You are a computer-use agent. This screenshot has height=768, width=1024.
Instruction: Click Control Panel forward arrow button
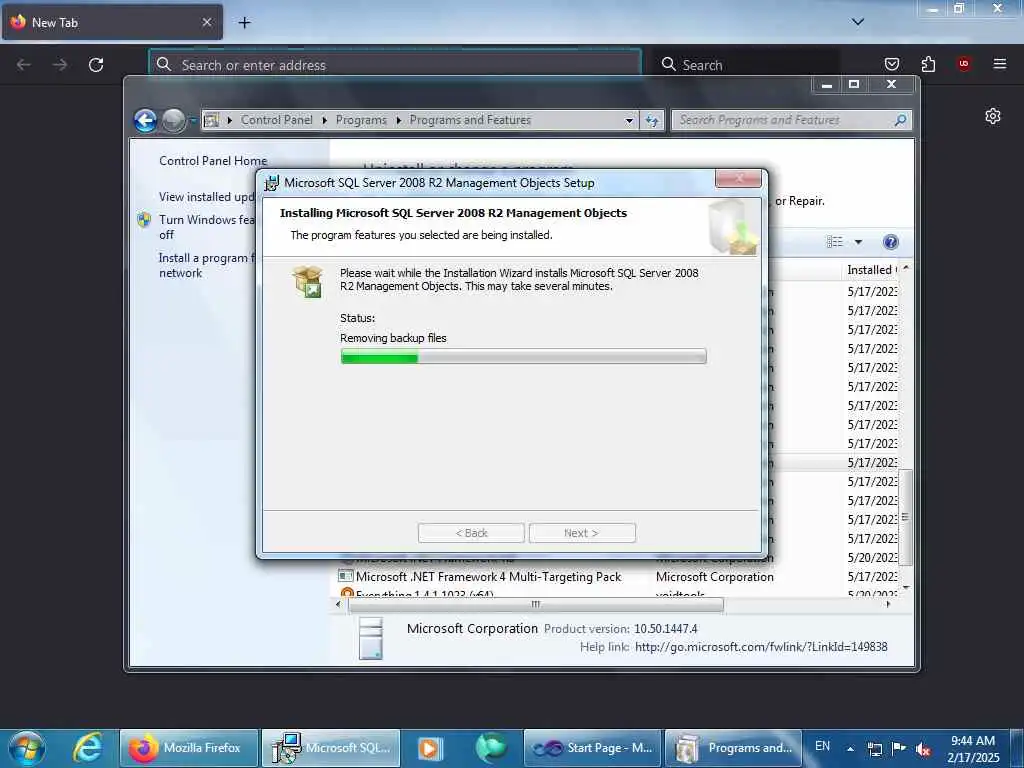click(173, 120)
